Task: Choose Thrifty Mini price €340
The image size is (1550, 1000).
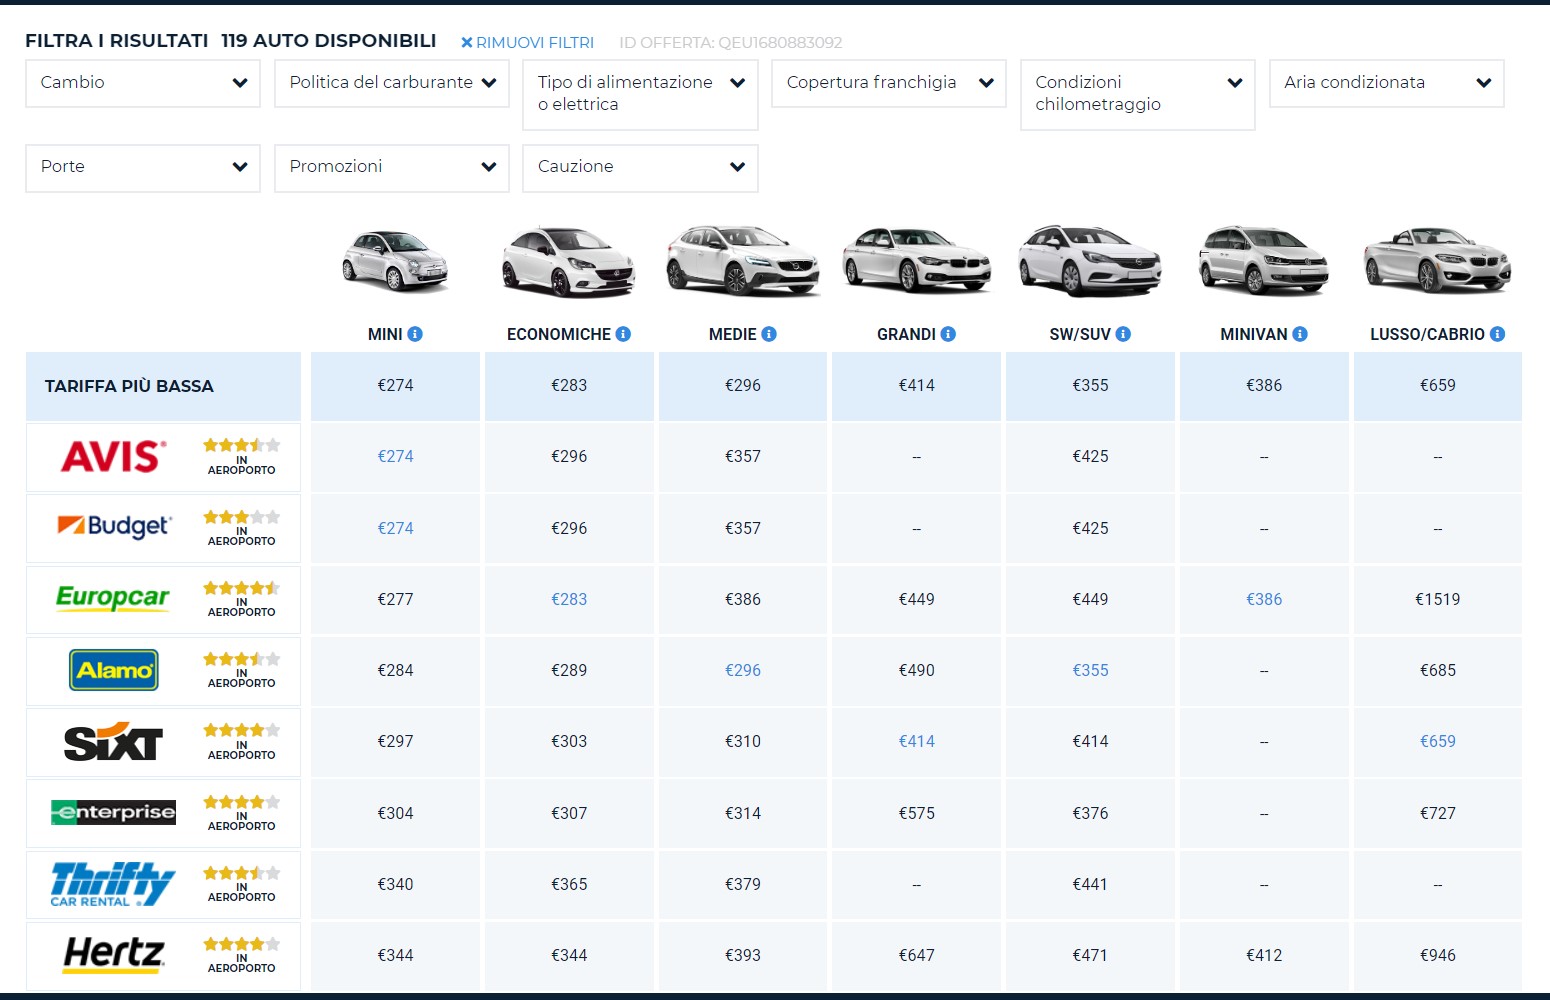Action: (395, 884)
